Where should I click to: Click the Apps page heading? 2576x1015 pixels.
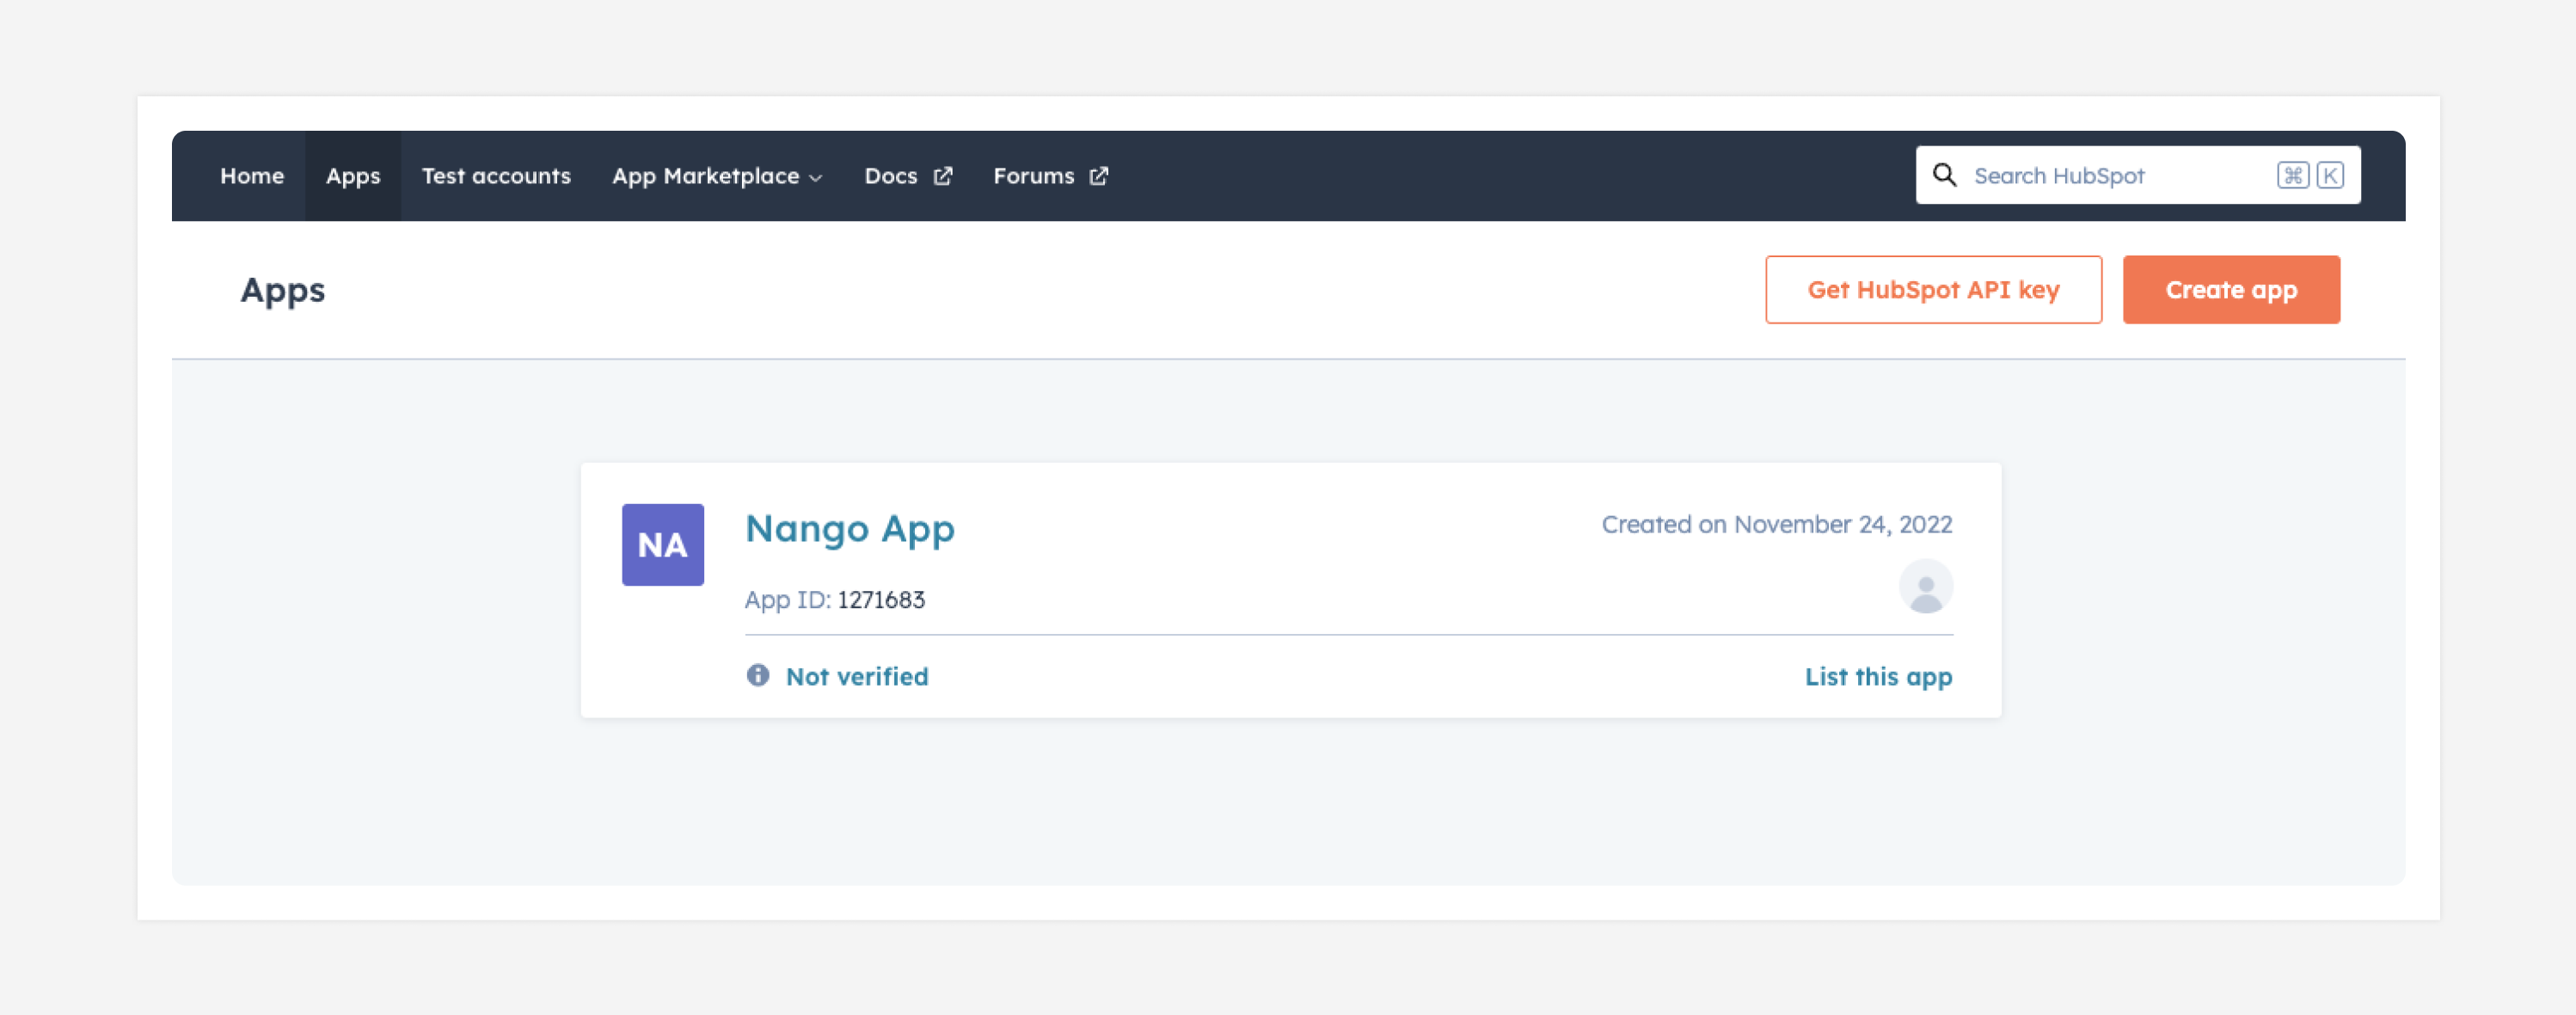coord(282,290)
